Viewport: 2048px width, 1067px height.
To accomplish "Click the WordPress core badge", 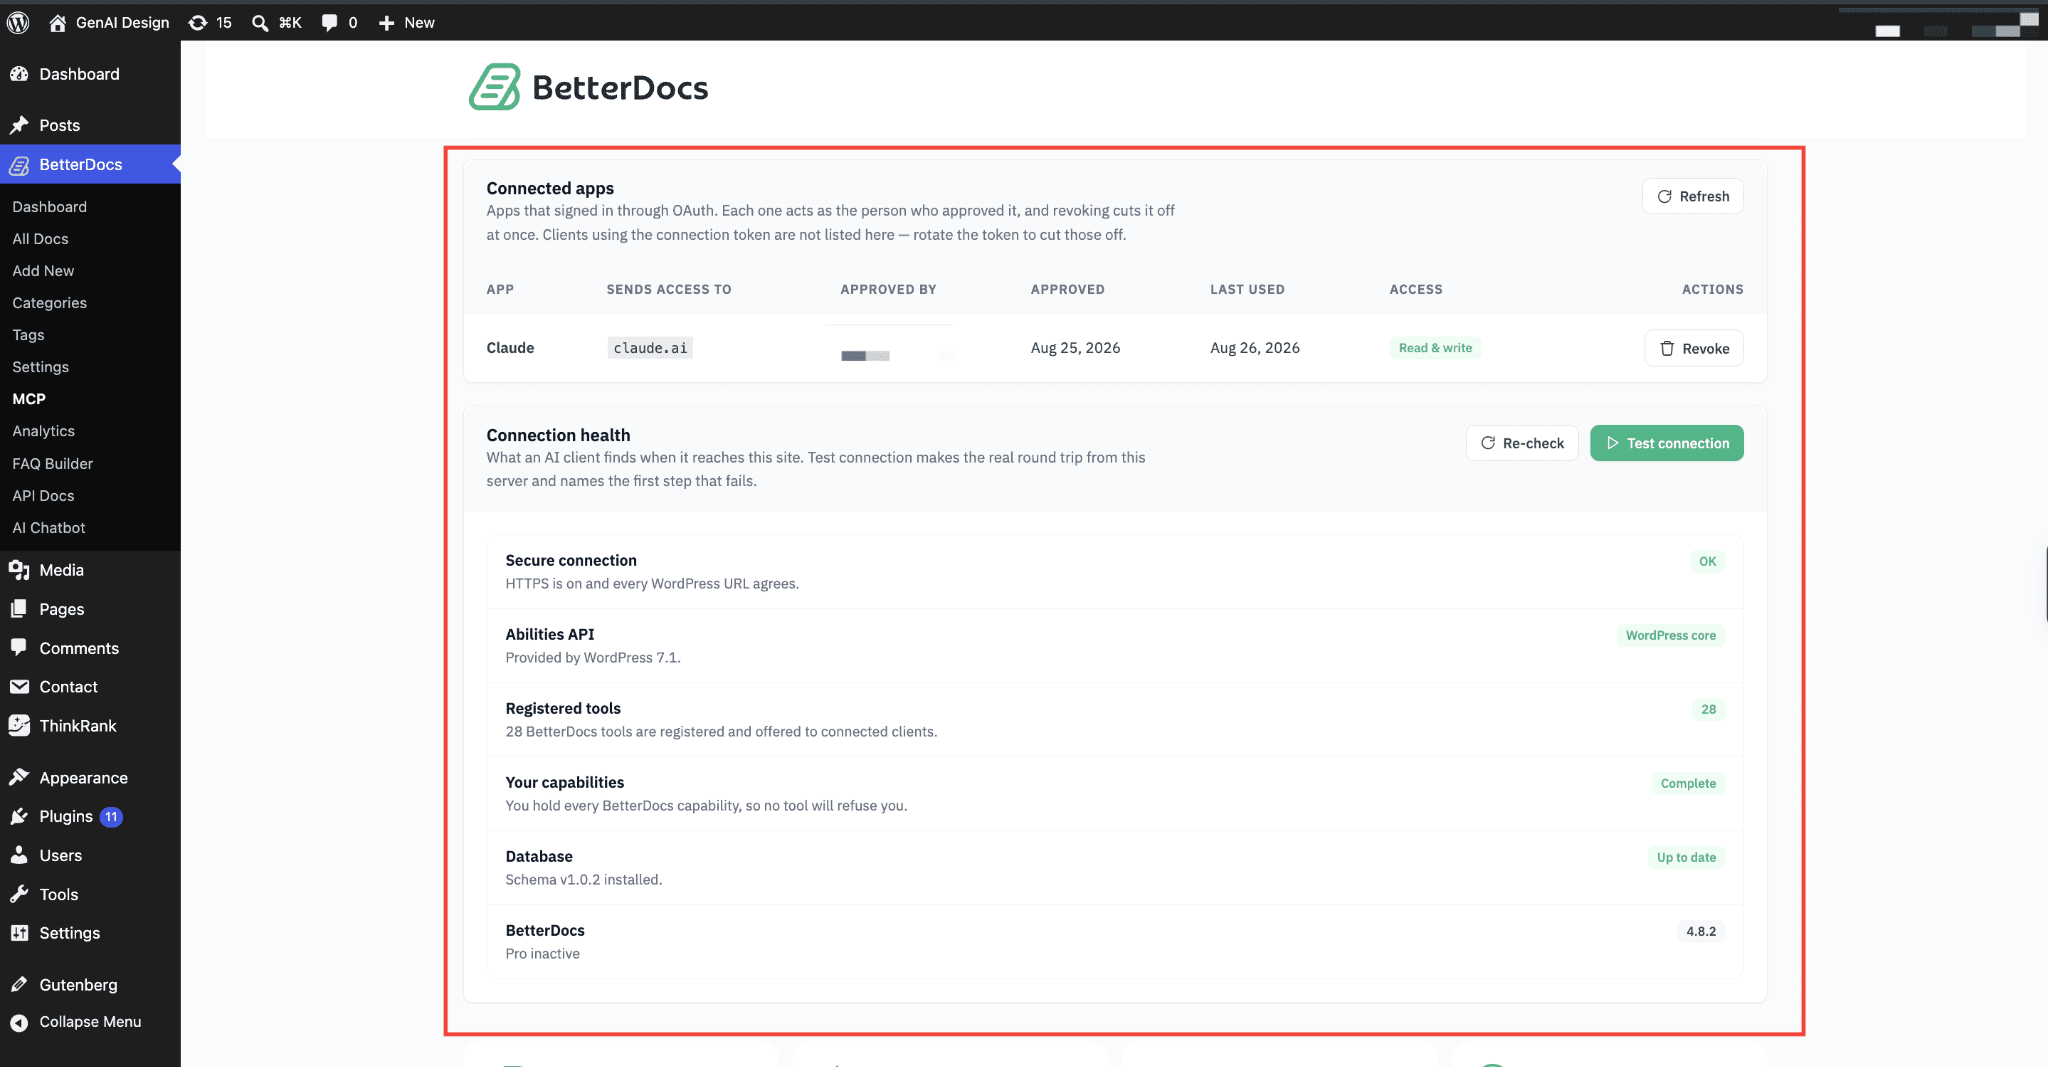I will [x=1671, y=635].
